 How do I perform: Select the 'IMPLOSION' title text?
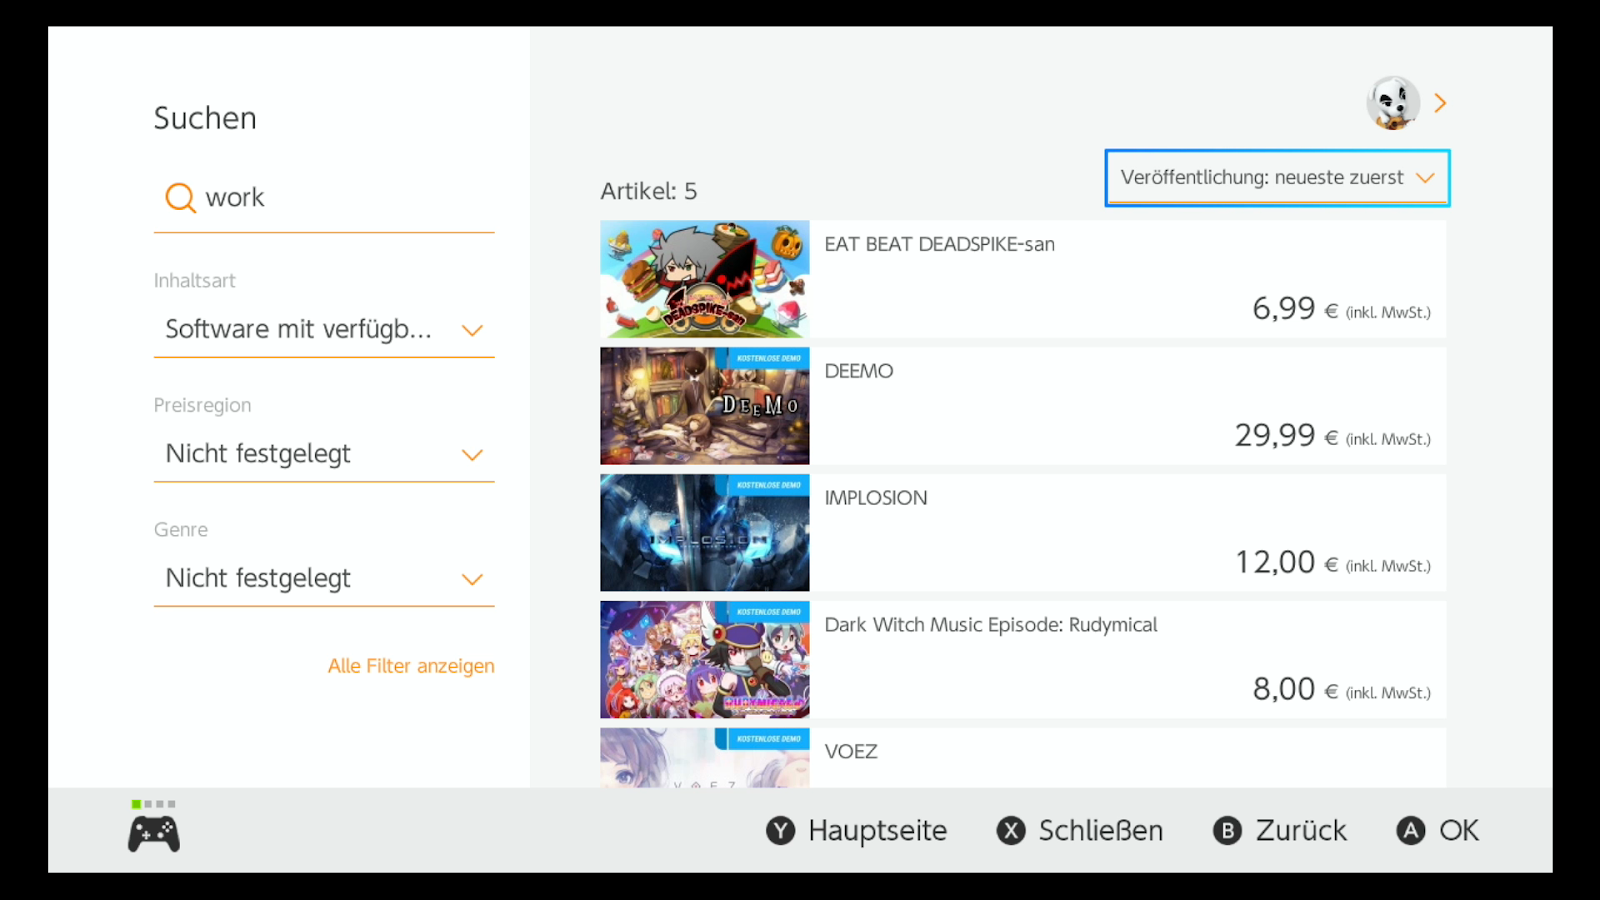point(876,498)
